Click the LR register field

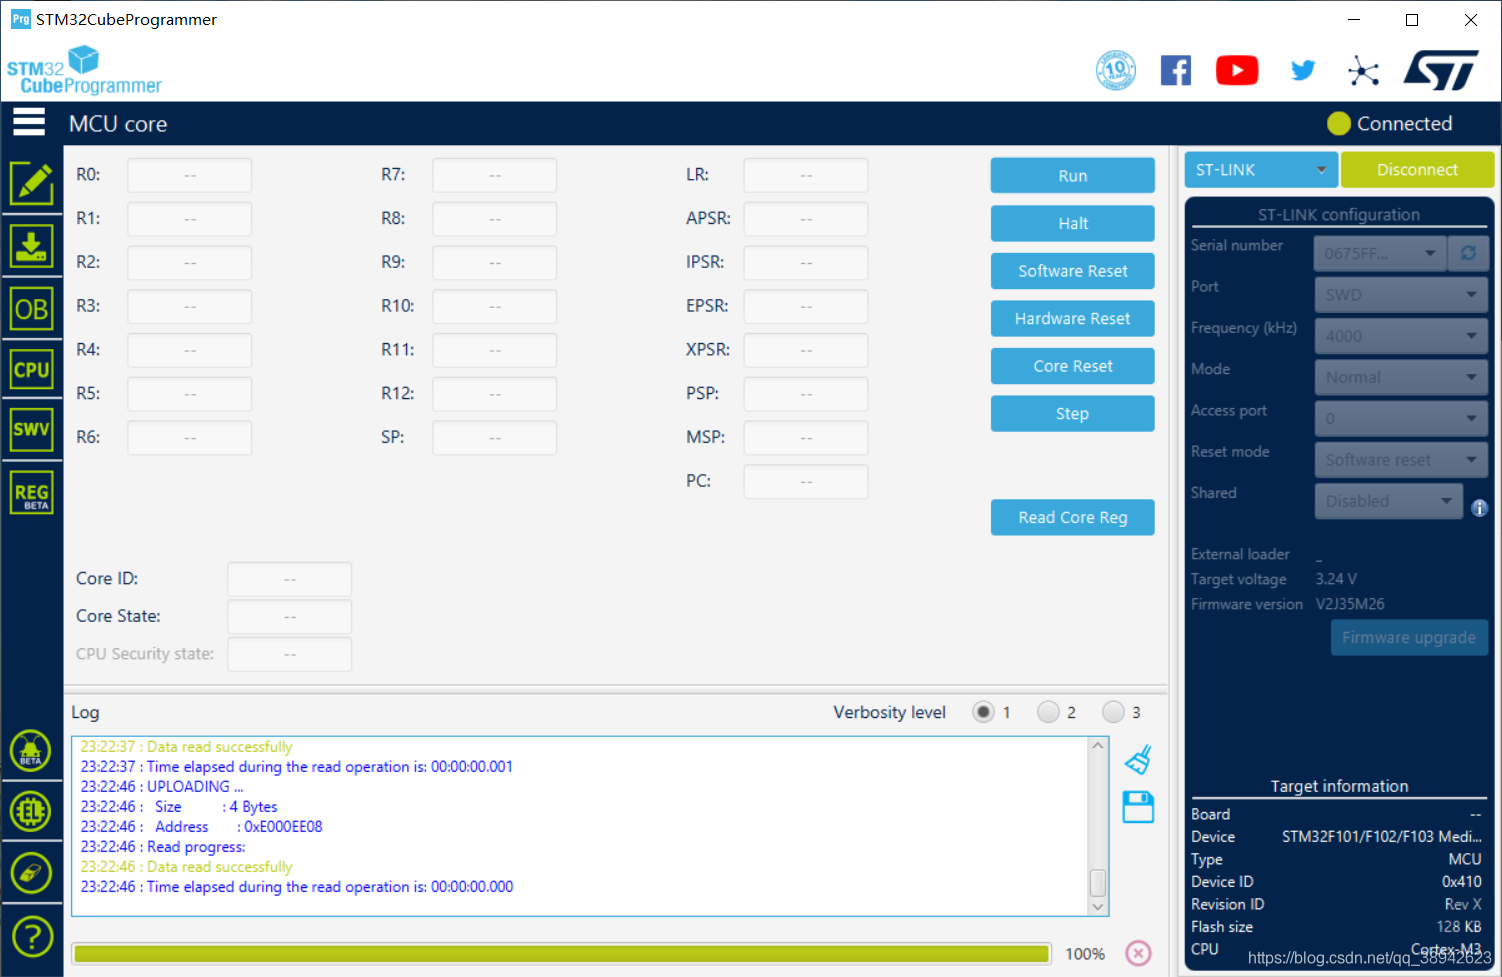point(806,175)
